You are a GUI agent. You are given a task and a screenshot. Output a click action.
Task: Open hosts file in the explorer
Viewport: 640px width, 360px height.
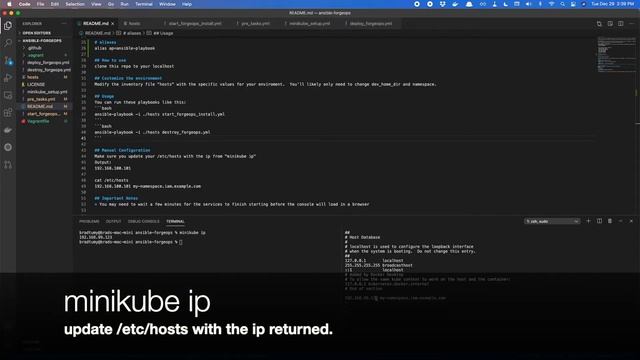pyautogui.click(x=33, y=77)
